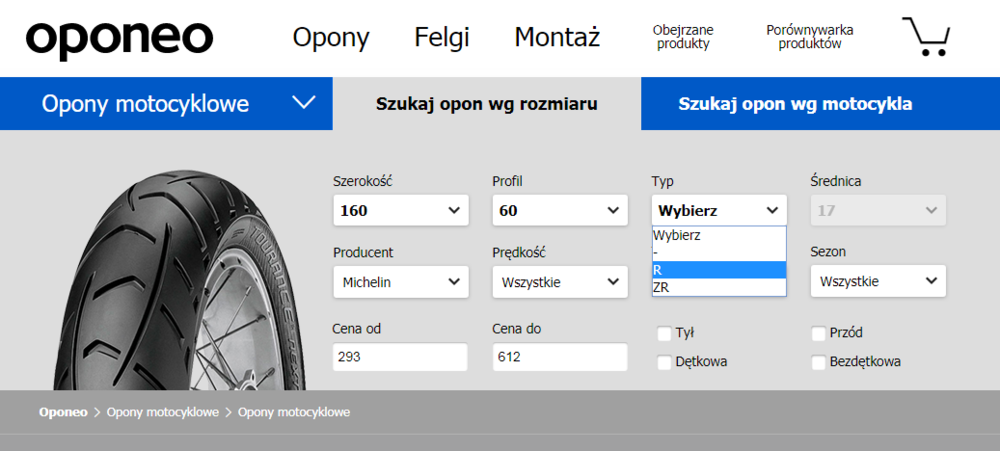The height and width of the screenshot is (451, 1000).
Task: Click the Średnica field label
Action: pos(835,182)
